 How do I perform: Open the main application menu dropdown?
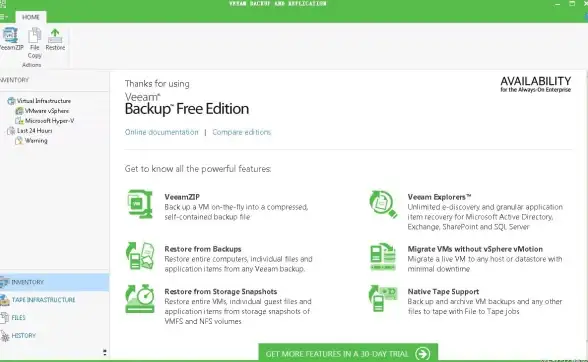pyautogui.click(x=4, y=17)
